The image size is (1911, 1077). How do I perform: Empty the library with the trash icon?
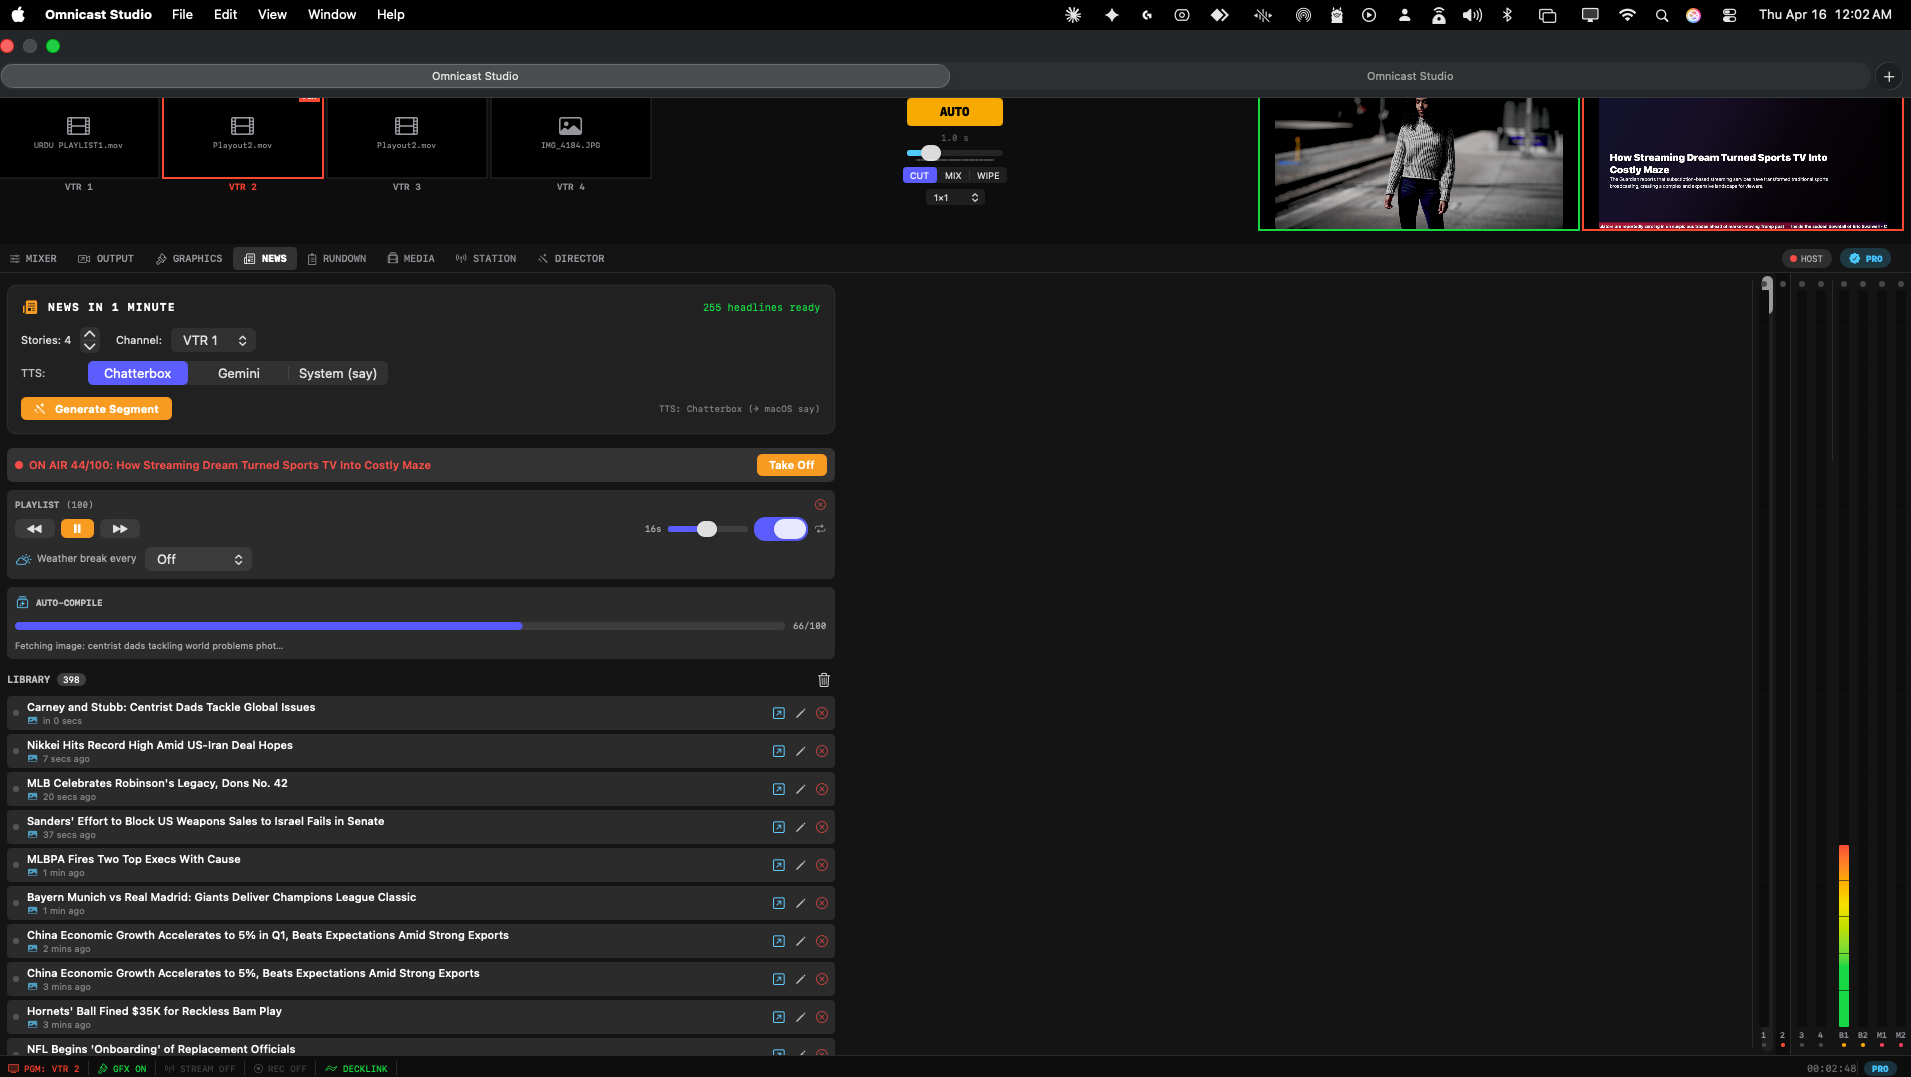coord(824,680)
